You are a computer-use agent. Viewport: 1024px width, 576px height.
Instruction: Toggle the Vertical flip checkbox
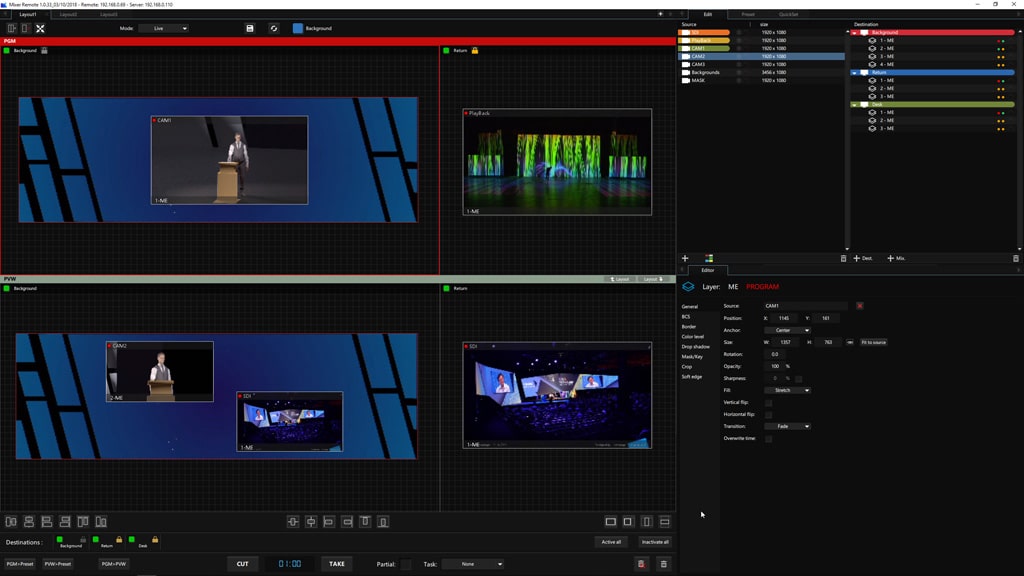tap(768, 402)
